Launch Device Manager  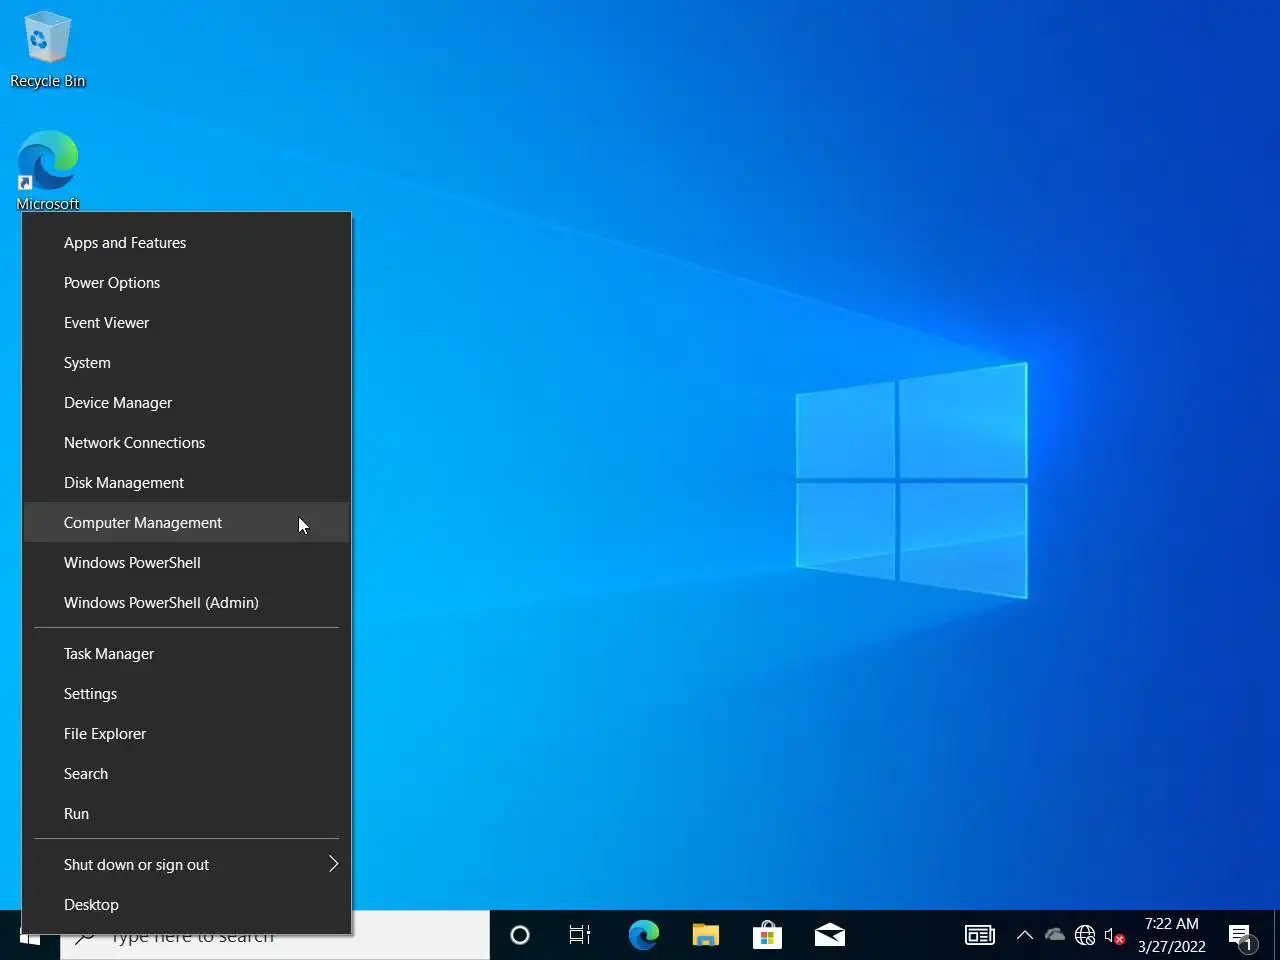point(186,403)
